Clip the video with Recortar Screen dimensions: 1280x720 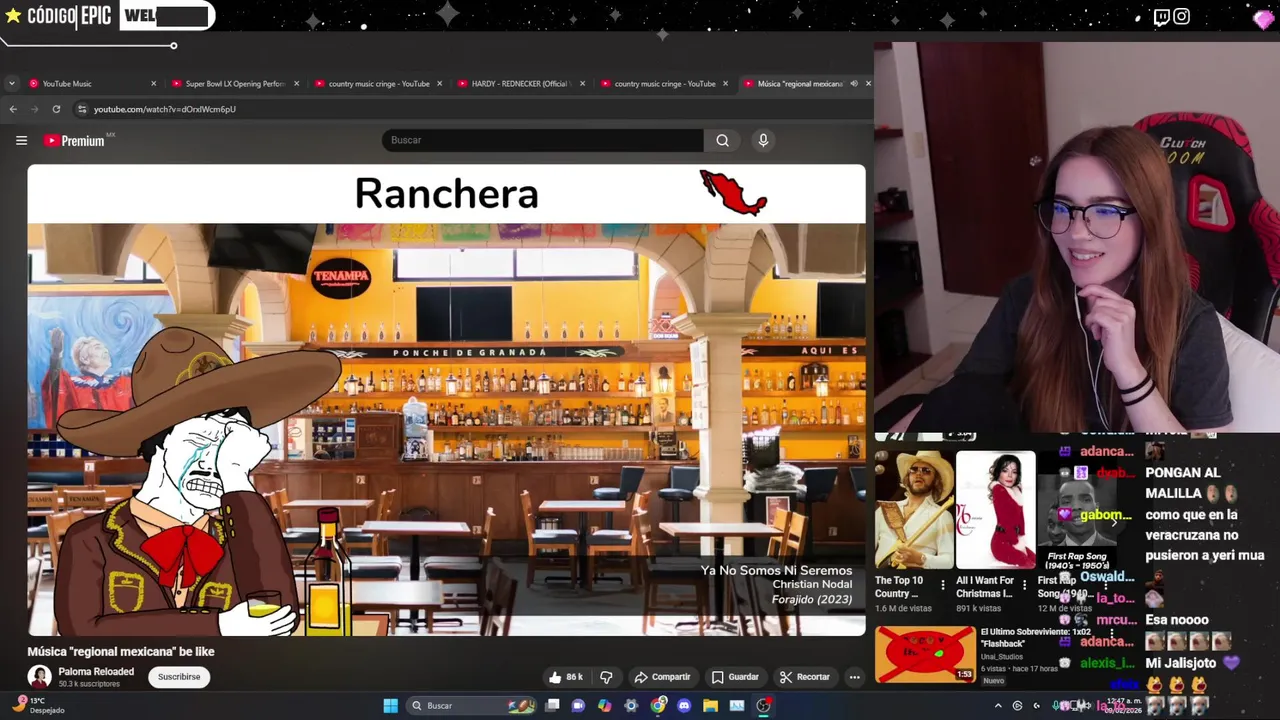(x=805, y=677)
